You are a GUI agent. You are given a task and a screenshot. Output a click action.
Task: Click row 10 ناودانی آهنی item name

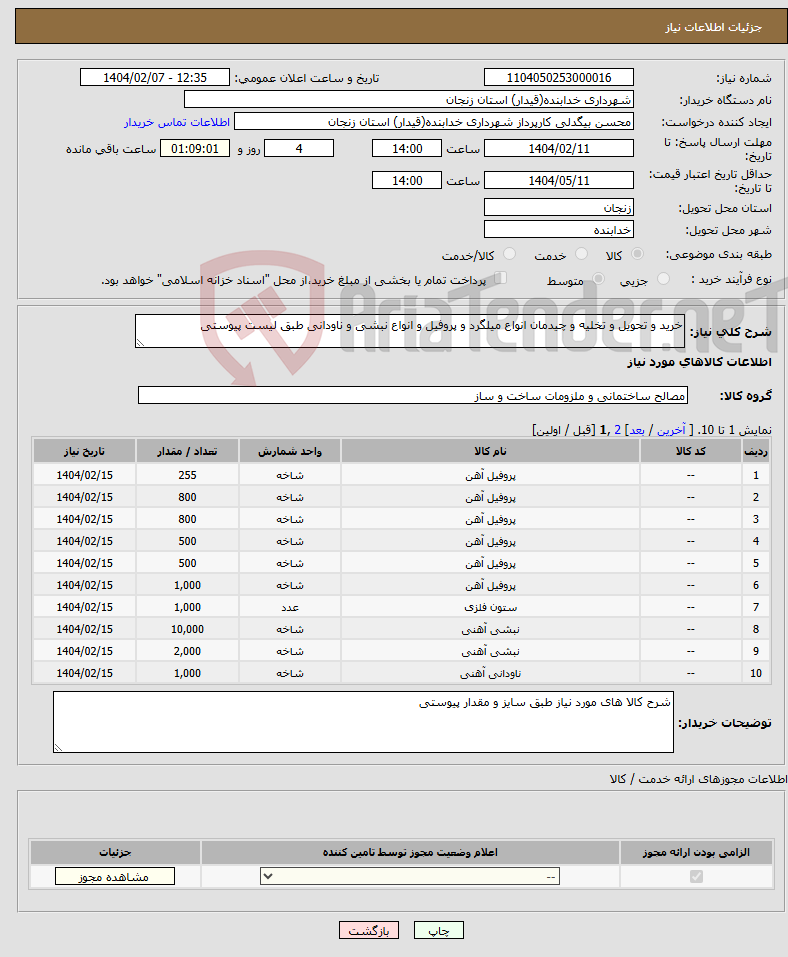tap(490, 673)
